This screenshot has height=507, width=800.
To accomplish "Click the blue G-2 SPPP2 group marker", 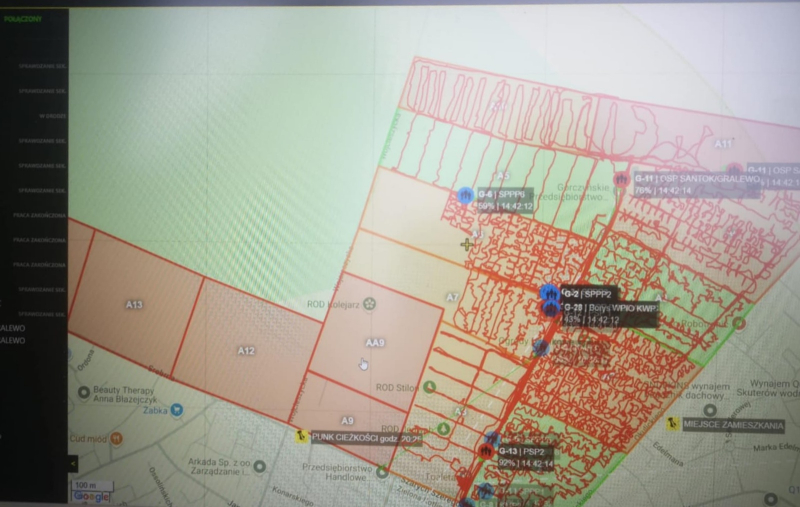I will [548, 293].
